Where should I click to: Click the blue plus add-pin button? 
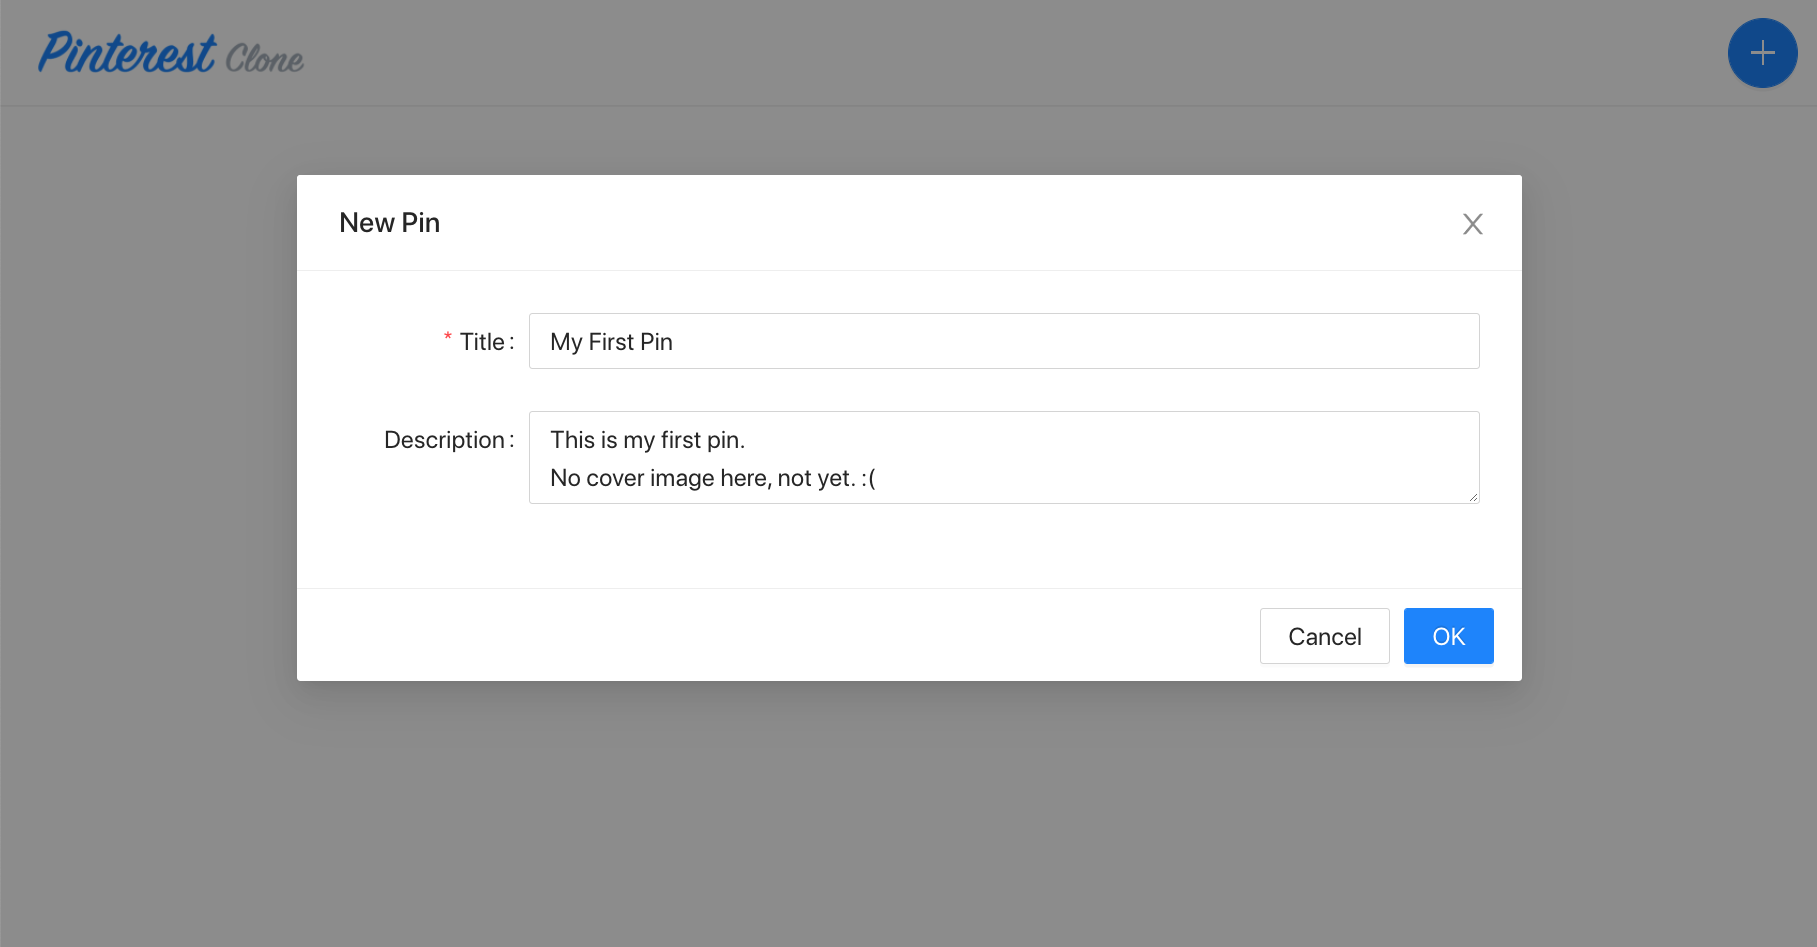tap(1762, 53)
